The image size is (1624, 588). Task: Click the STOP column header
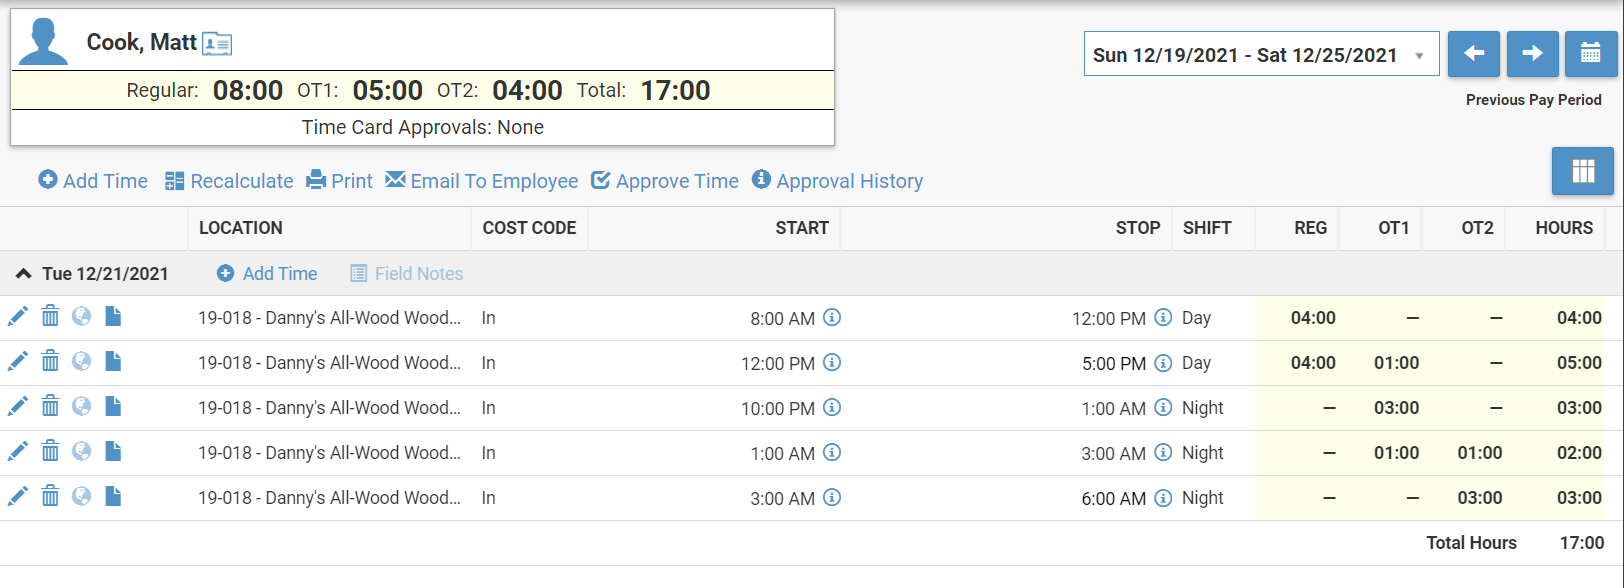tap(1138, 228)
